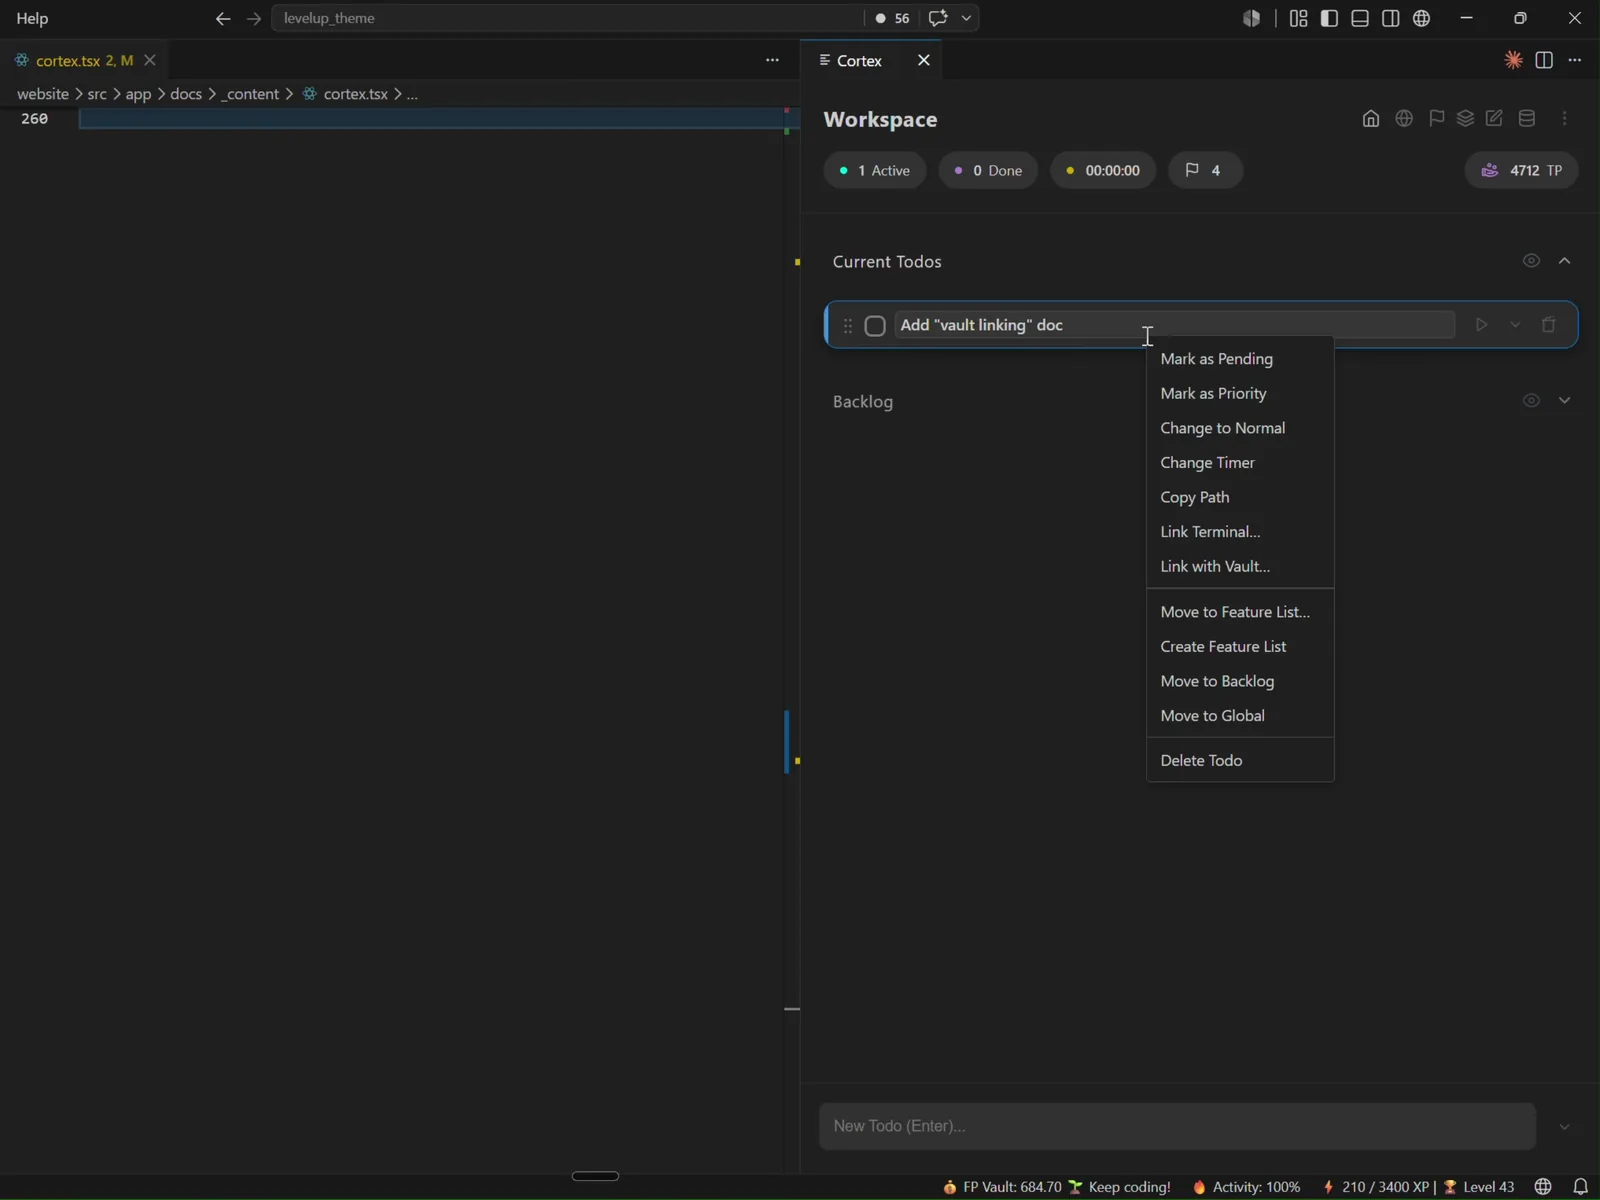Screen dimensions: 1600x1200
Task: Click the title bar globe icon
Action: point(1422,18)
